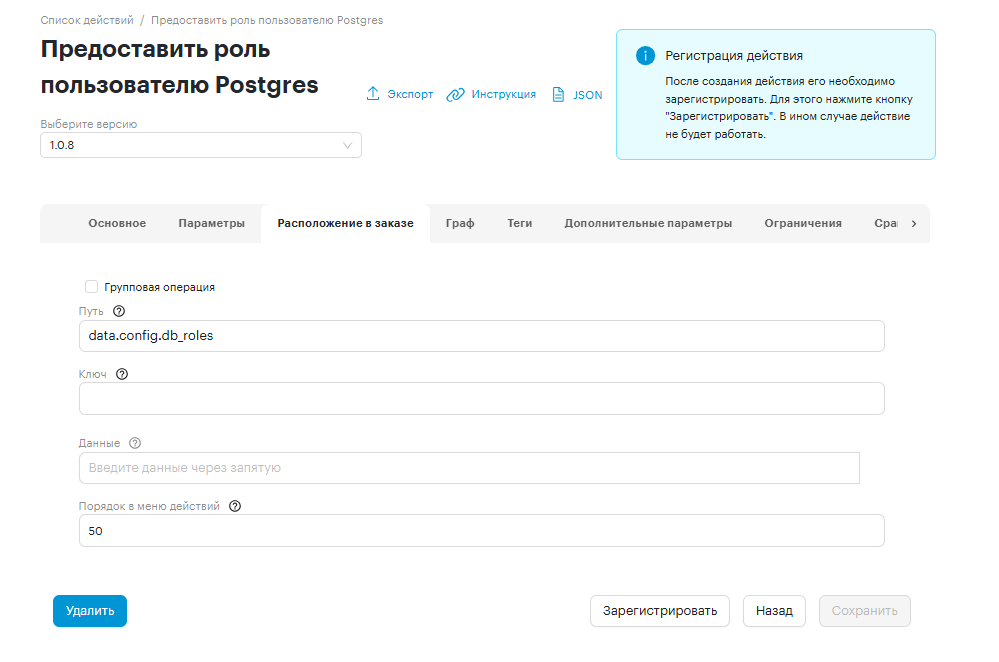Image resolution: width=999 pixels, height=662 pixels.
Task: Click the help icon next to Данные
Action: pos(134,443)
